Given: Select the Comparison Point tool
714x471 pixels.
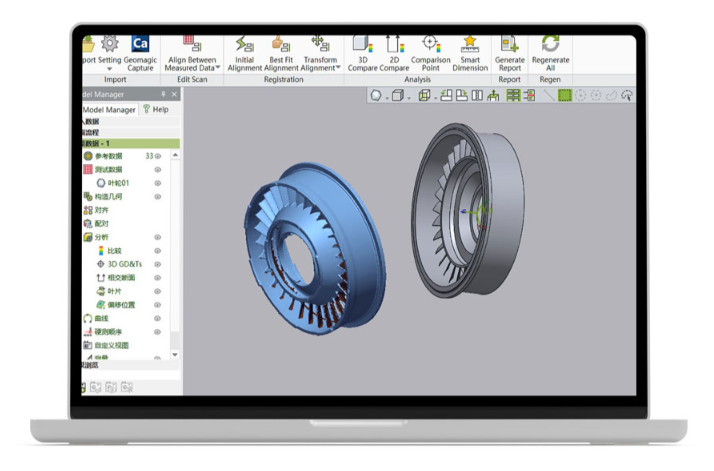Looking at the screenshot, I should pyautogui.click(x=430, y=54).
